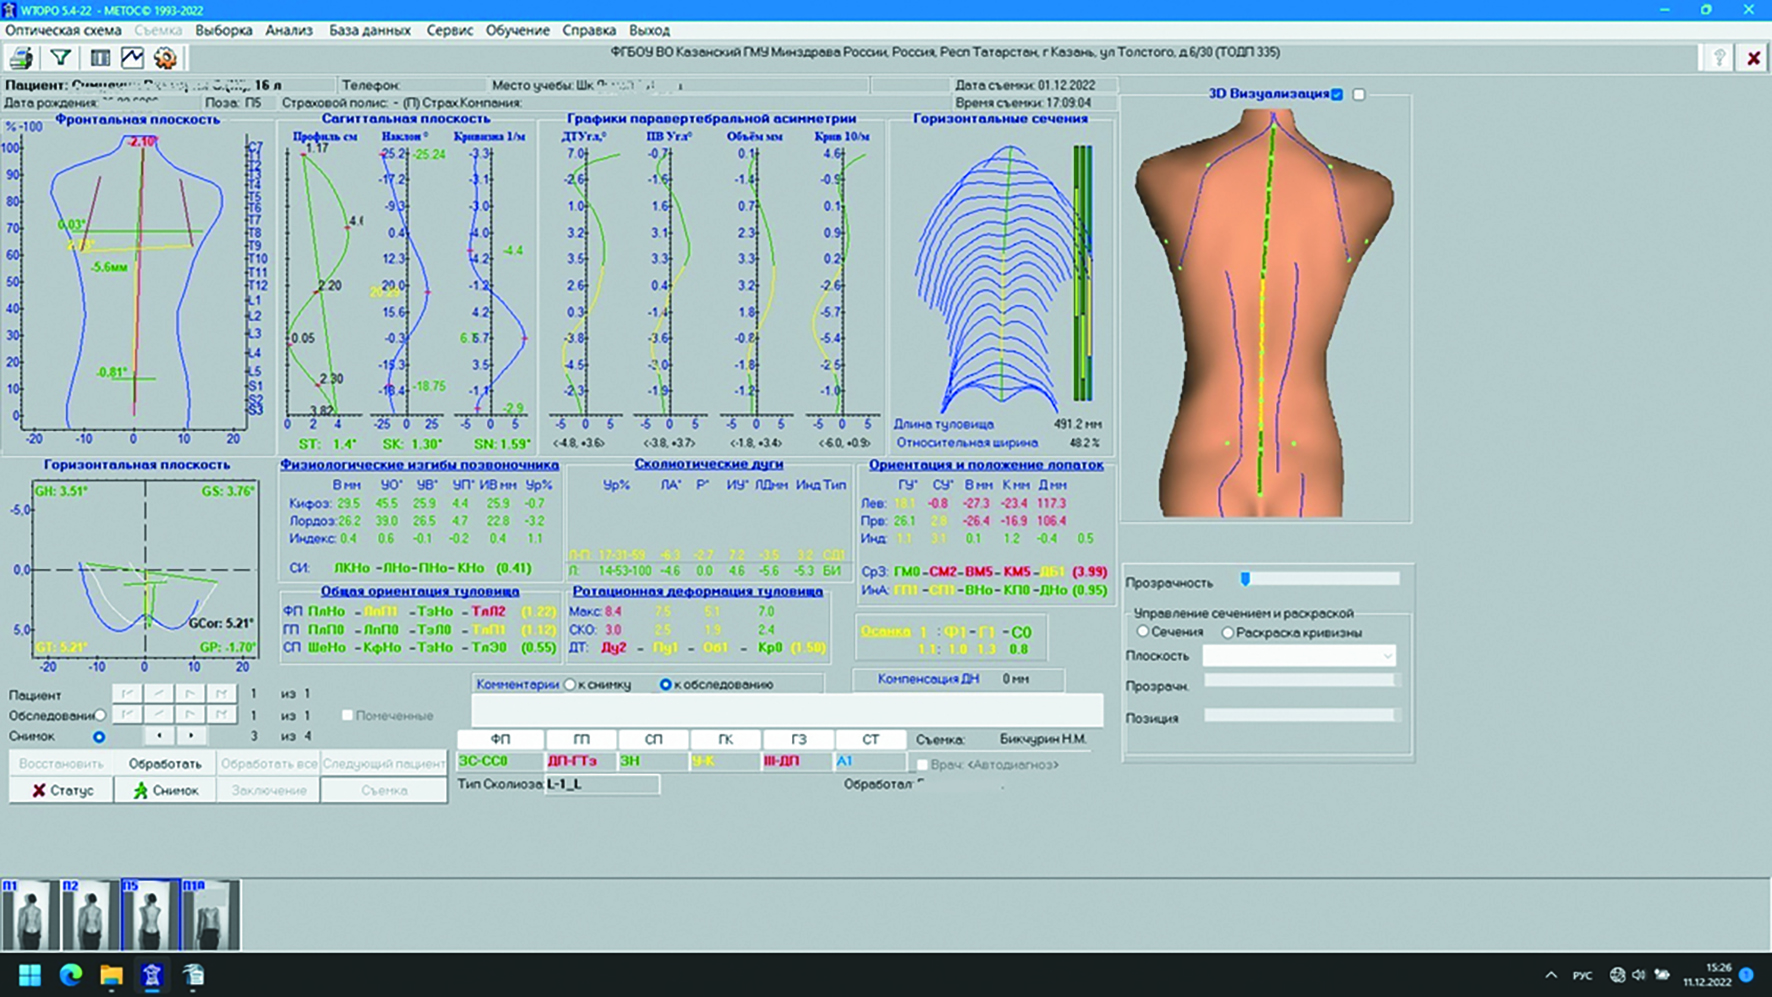The height and width of the screenshot is (997, 1772).
Task: Go to next snapshot with right arrow
Action: tap(191, 736)
